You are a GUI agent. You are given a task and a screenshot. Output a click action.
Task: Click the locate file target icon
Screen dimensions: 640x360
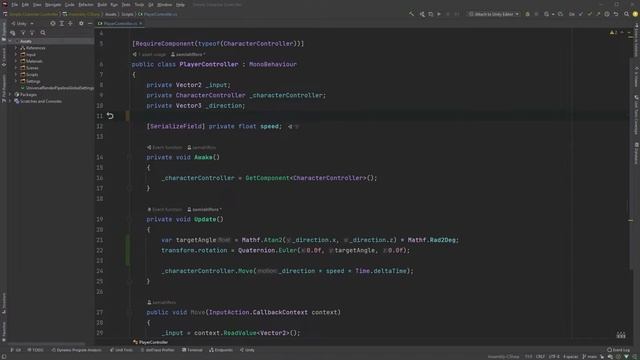click(x=53, y=24)
